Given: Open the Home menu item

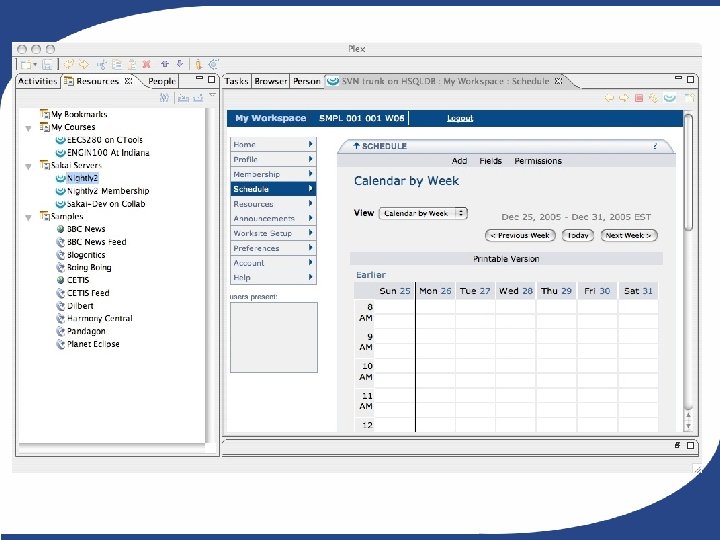Looking at the screenshot, I should pyautogui.click(x=273, y=144).
